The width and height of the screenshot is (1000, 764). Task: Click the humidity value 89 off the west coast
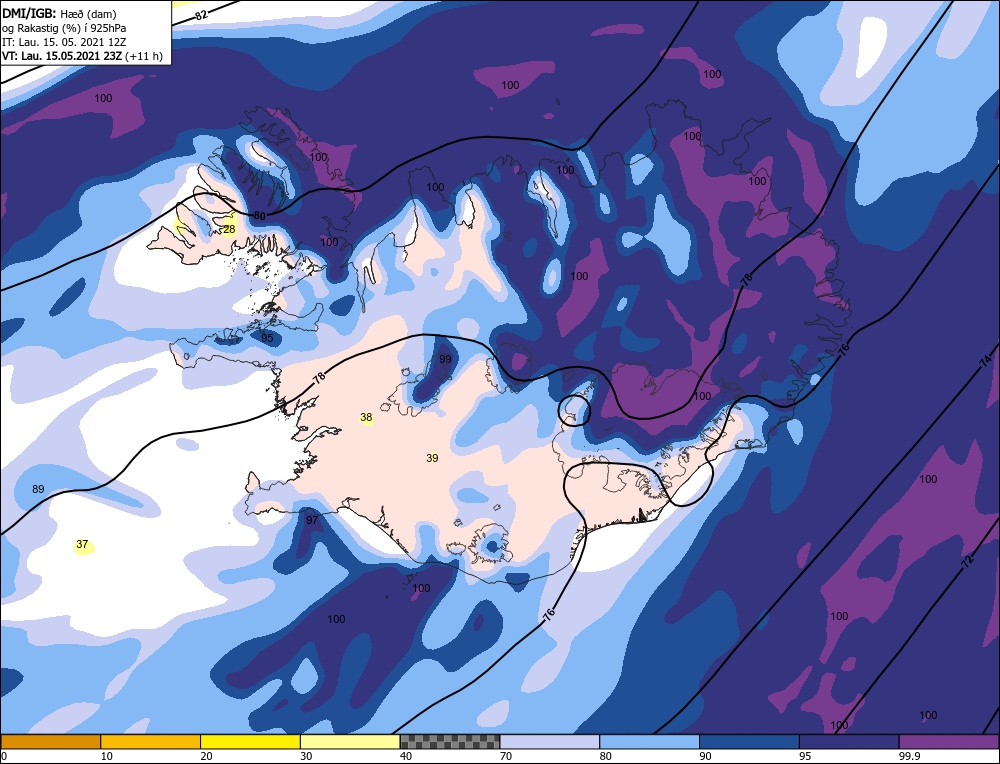coord(38,489)
